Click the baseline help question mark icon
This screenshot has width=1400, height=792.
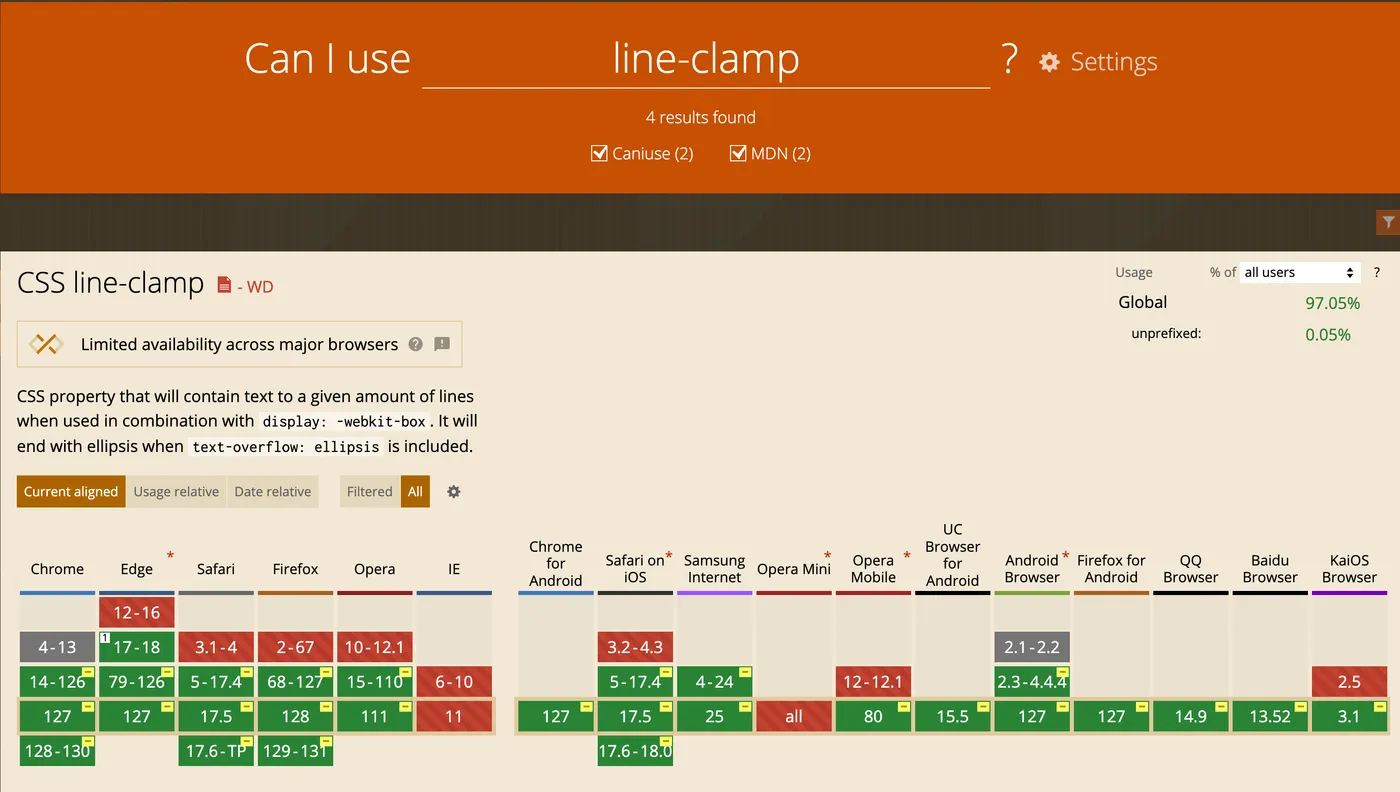coord(416,344)
